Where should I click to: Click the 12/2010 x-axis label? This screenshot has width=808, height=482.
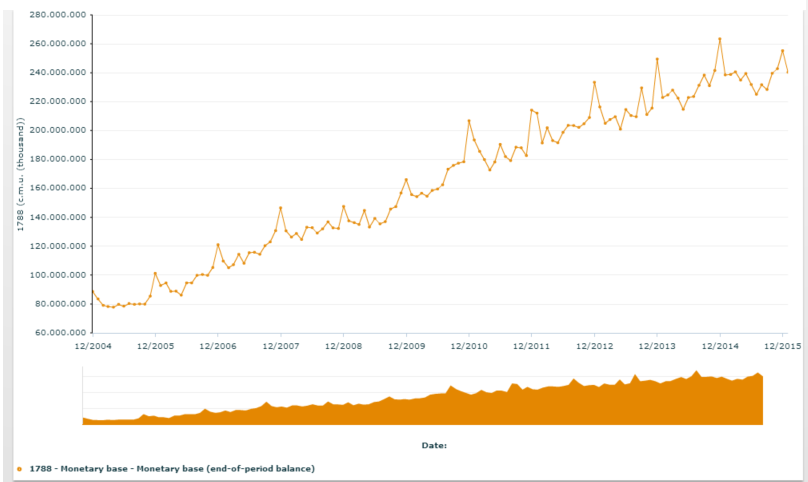(x=469, y=346)
